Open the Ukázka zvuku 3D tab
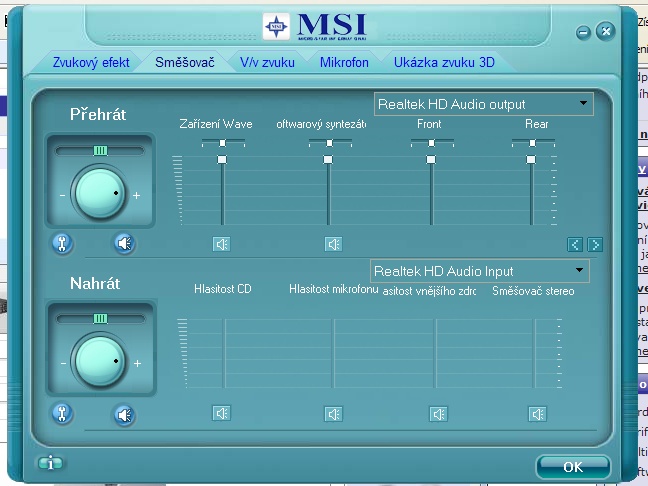Screen dimensions: 648x486 tap(444, 62)
